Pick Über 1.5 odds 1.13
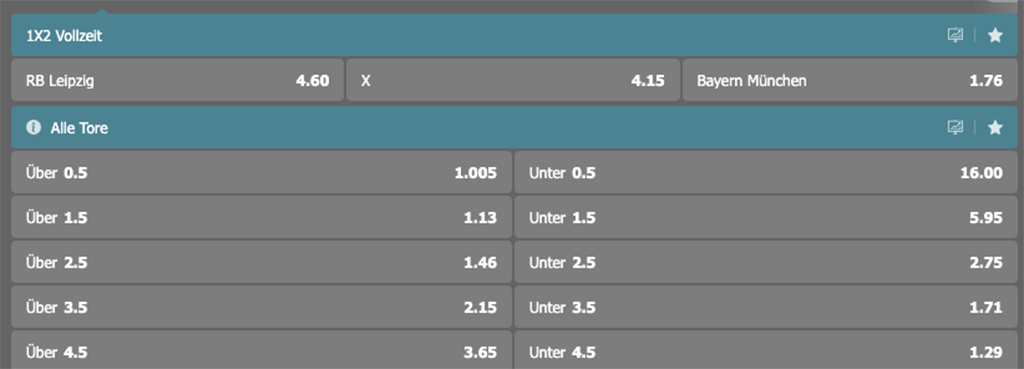This screenshot has width=1024, height=369. [x=261, y=217]
